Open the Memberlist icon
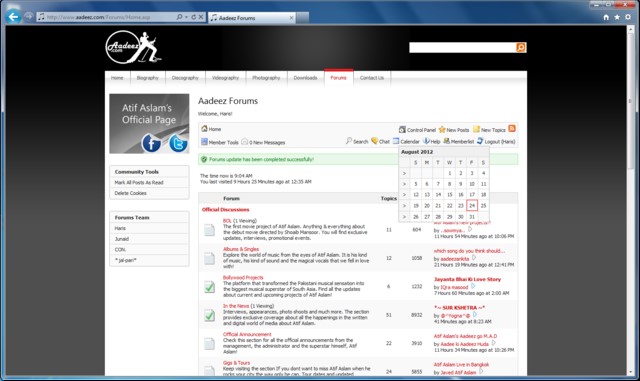640x381 pixels. (447, 141)
